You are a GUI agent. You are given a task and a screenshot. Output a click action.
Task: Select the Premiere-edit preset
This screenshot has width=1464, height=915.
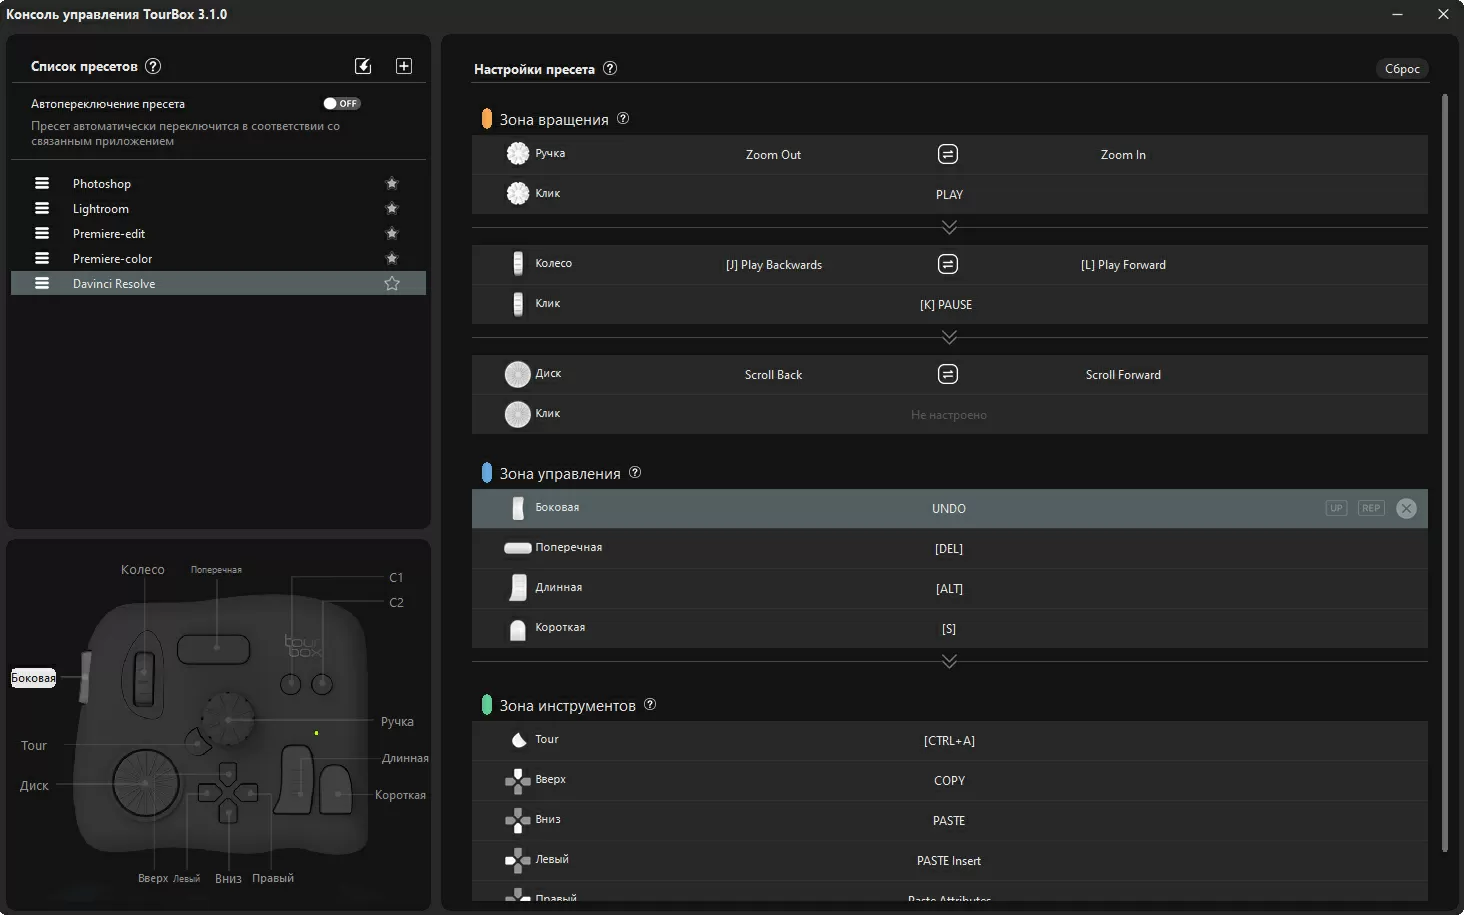click(218, 233)
